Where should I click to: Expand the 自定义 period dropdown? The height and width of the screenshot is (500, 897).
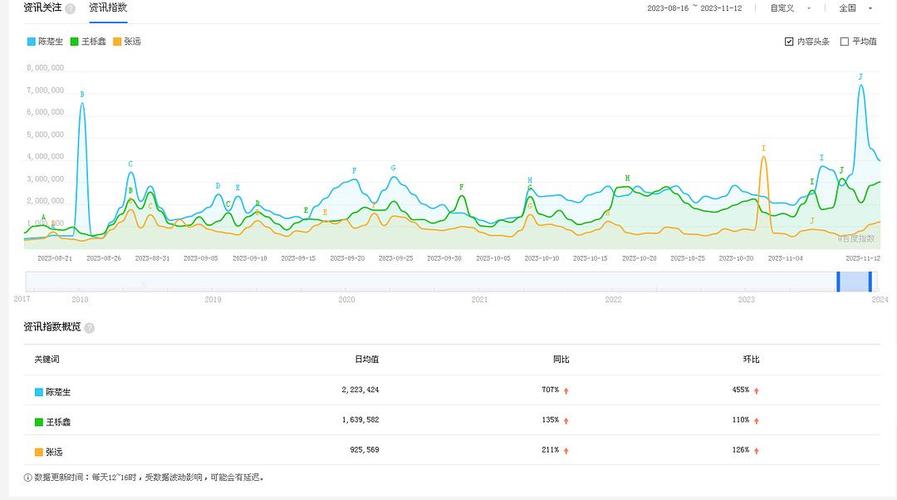pos(790,8)
